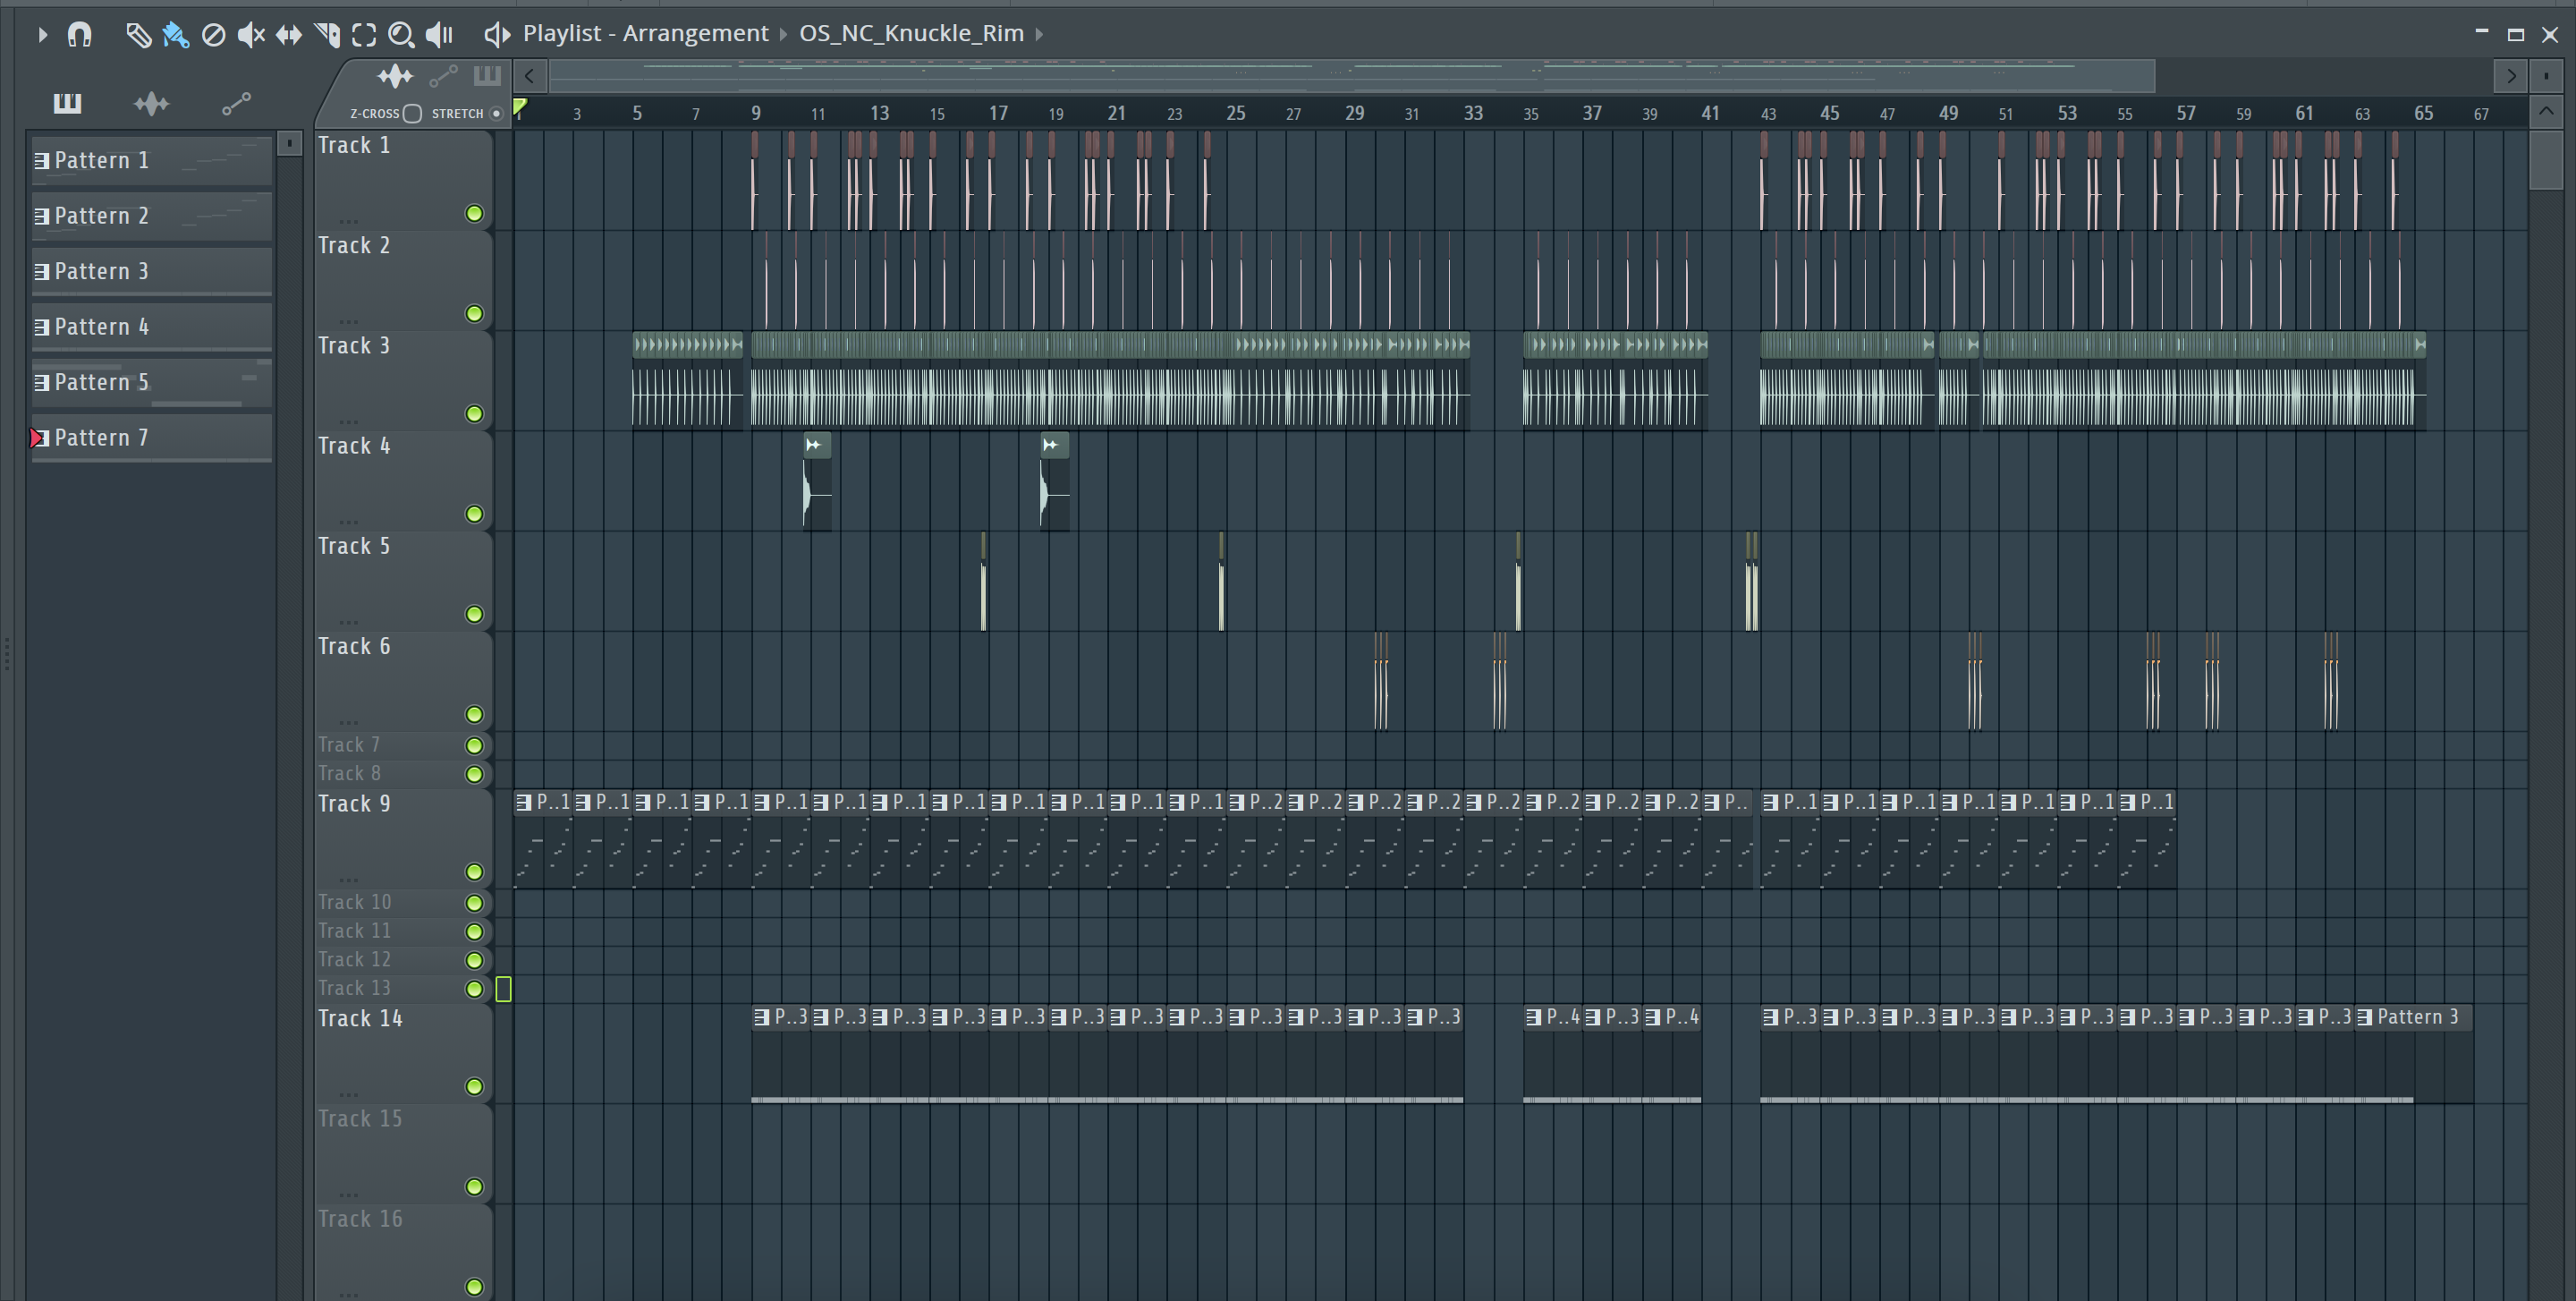Open second Track 4 audio clip menu
The image size is (2576, 1301).
[1050, 445]
